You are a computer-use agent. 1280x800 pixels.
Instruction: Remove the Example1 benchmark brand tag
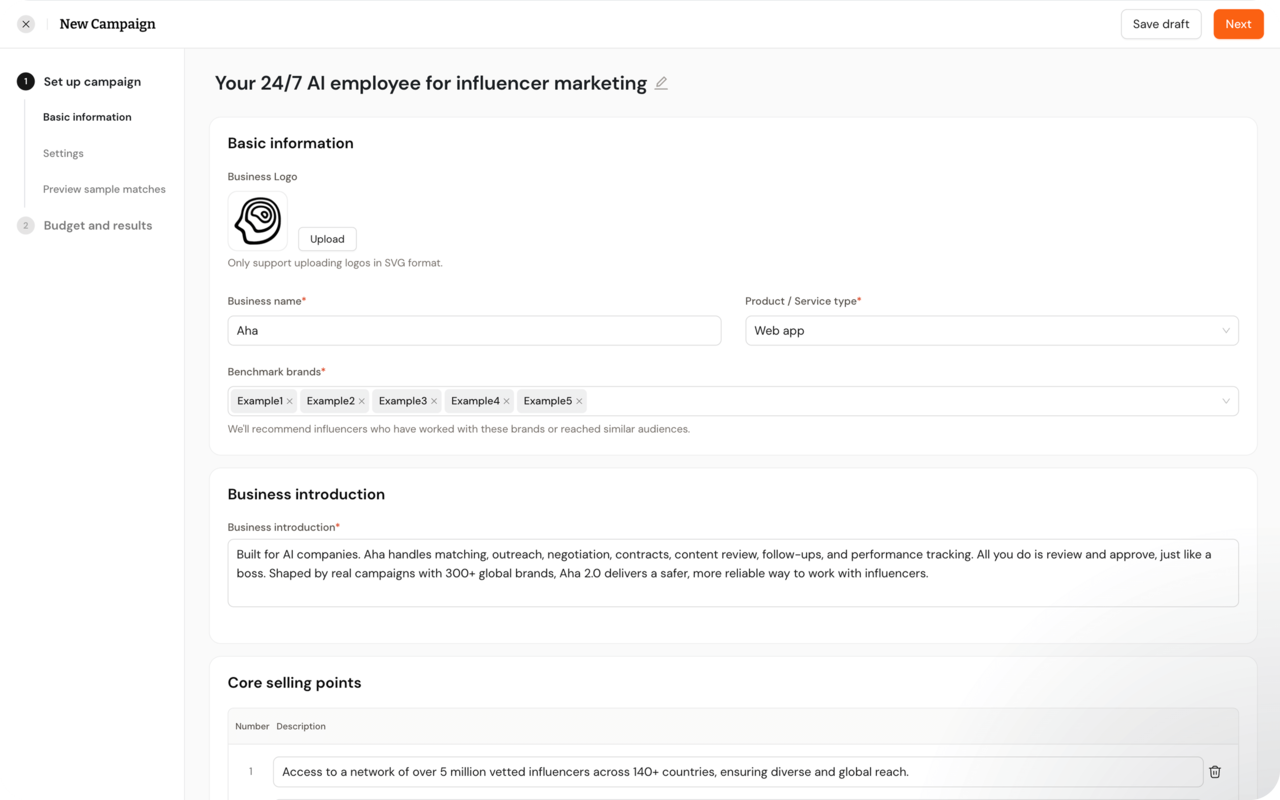(290, 401)
